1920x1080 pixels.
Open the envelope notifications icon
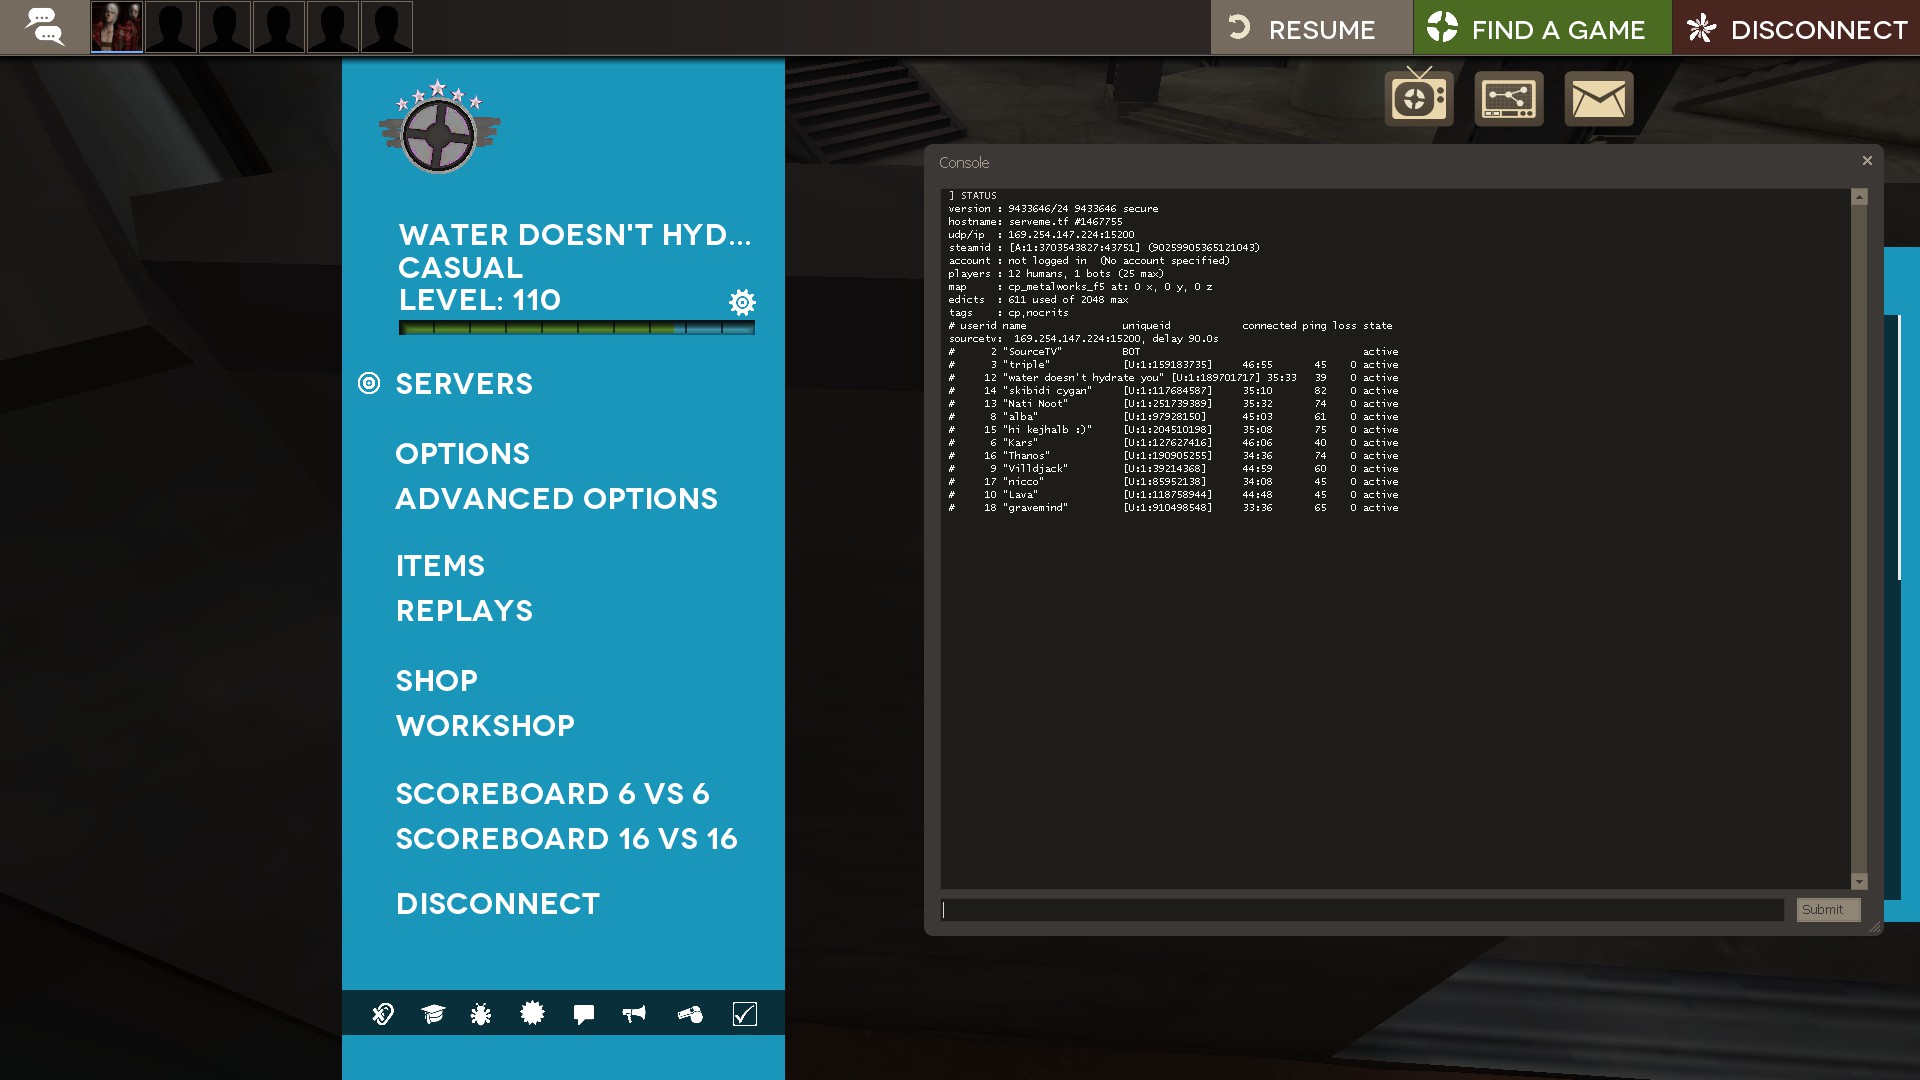(x=1598, y=98)
